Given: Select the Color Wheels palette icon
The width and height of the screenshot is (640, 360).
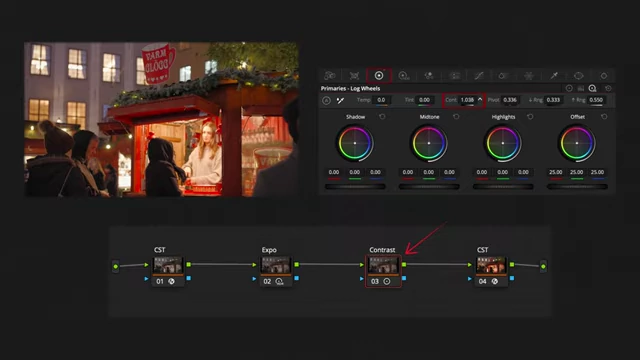Looking at the screenshot, I should 379,76.
